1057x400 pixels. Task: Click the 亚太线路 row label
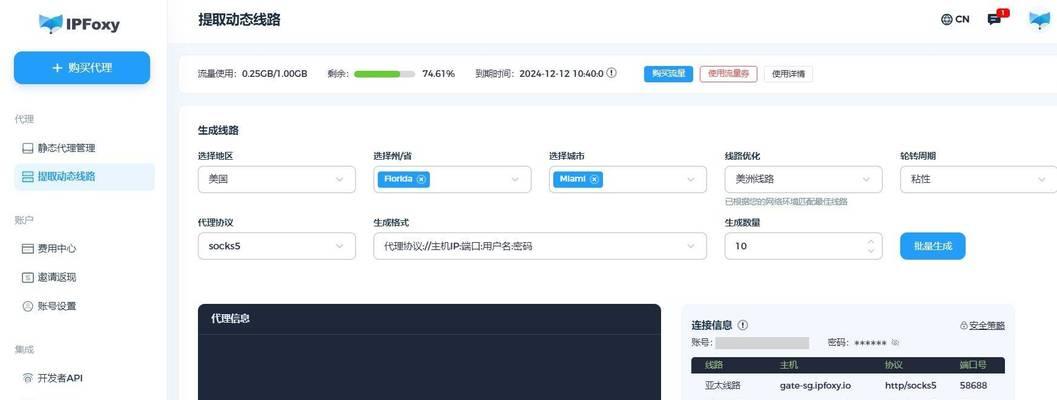[x=723, y=386]
